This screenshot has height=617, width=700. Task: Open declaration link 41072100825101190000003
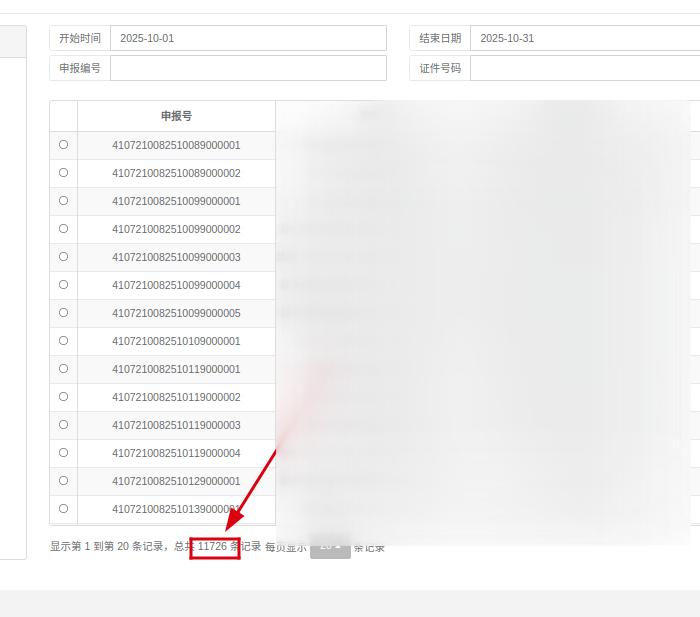click(x=176, y=425)
